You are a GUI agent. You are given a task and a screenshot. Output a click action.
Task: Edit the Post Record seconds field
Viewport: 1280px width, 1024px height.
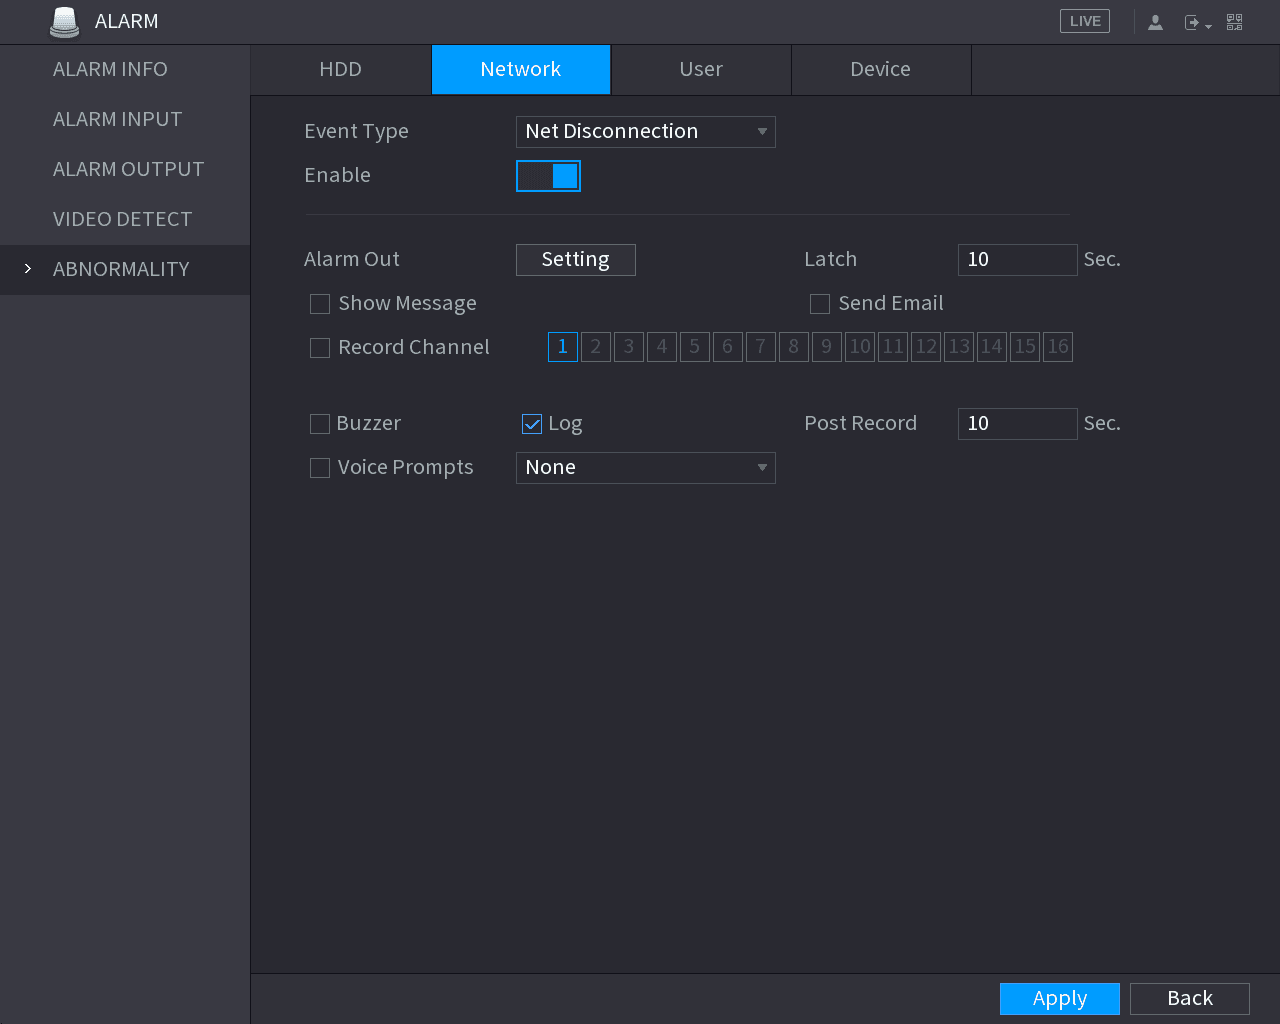click(1018, 424)
